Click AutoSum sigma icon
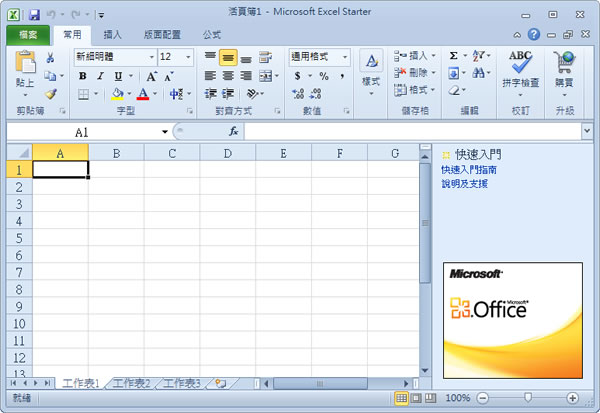Image resolution: width=600 pixels, height=413 pixels. (x=453, y=56)
